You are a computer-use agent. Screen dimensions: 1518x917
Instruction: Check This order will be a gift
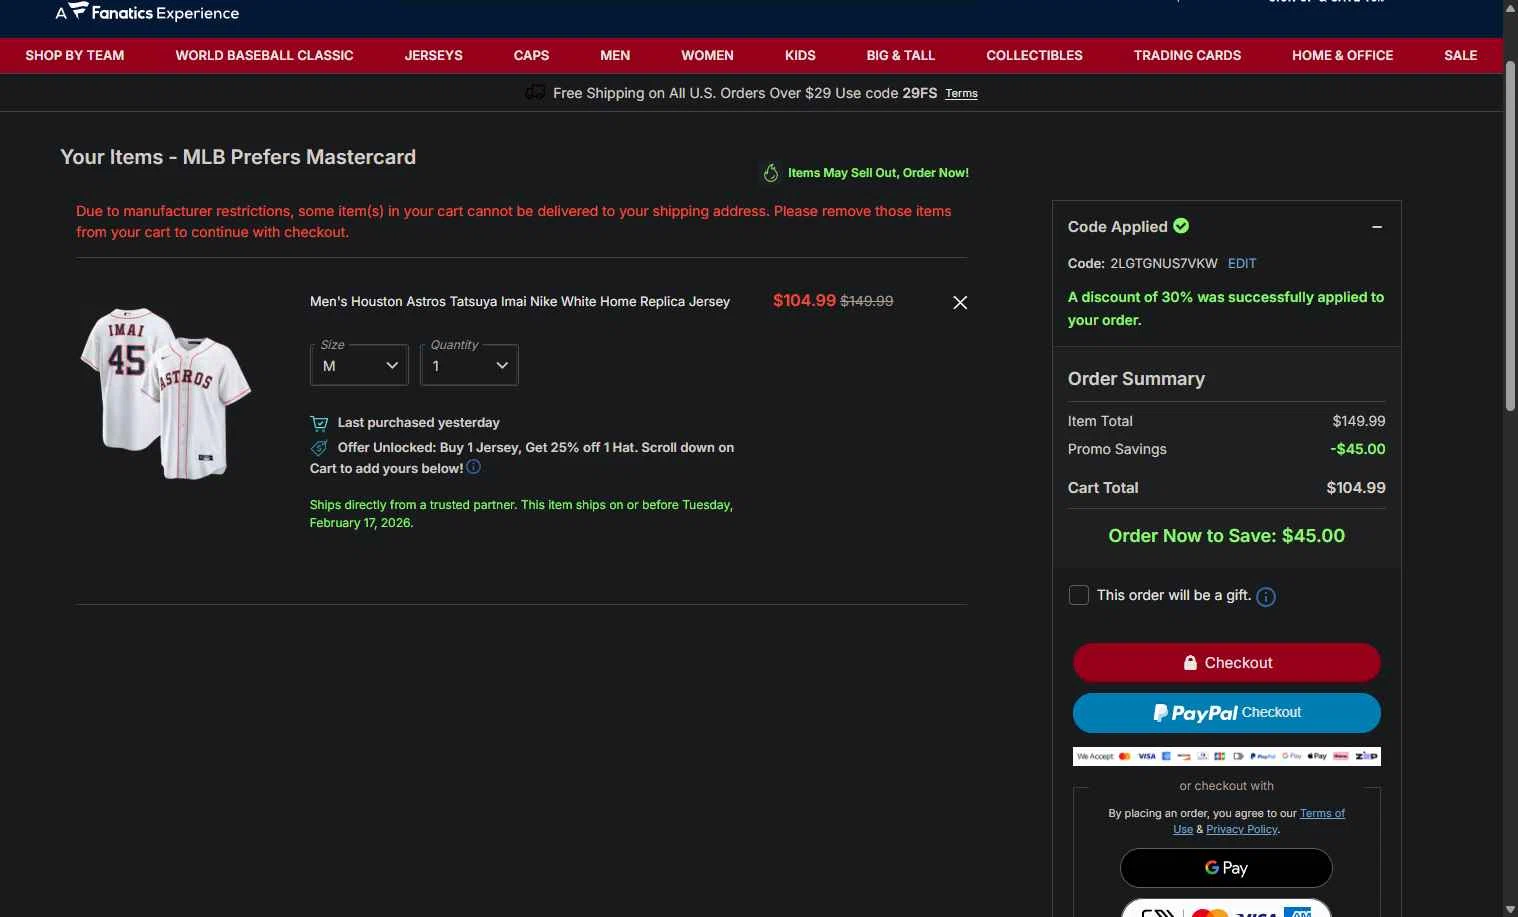click(x=1079, y=595)
